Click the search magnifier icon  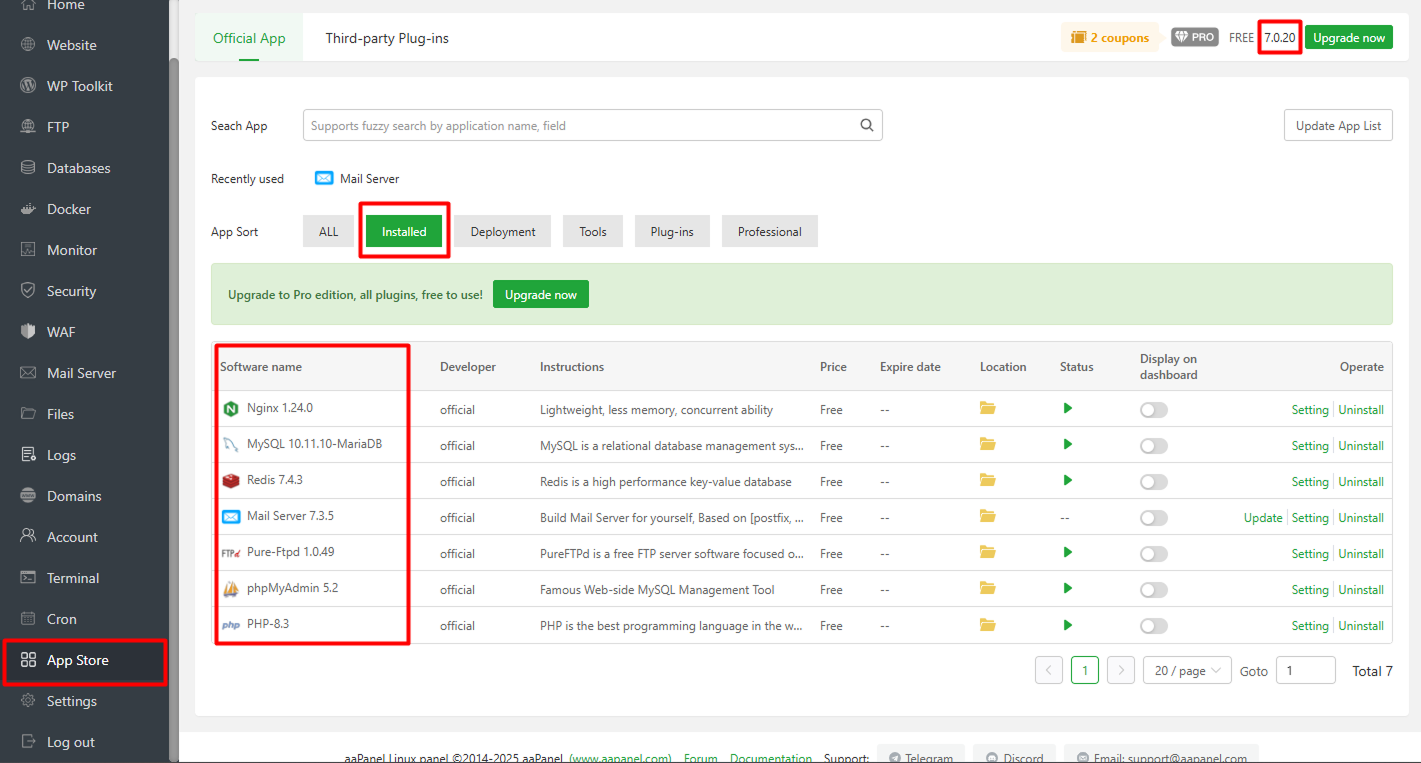[x=866, y=125]
